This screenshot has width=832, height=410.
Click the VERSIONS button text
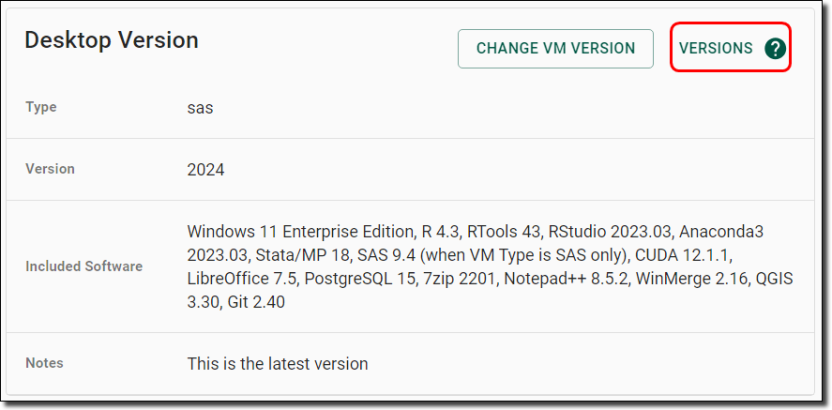pyautogui.click(x=716, y=48)
